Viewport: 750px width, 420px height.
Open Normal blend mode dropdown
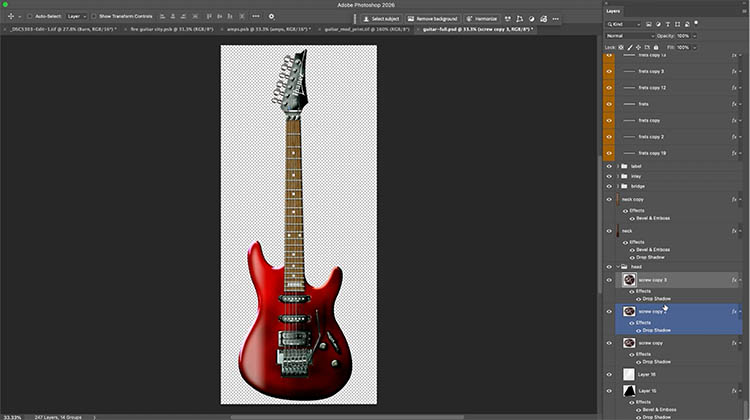coord(630,36)
